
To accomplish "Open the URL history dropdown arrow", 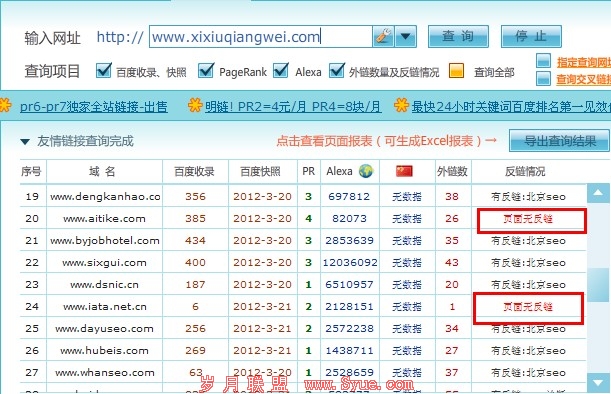I will (x=406, y=37).
